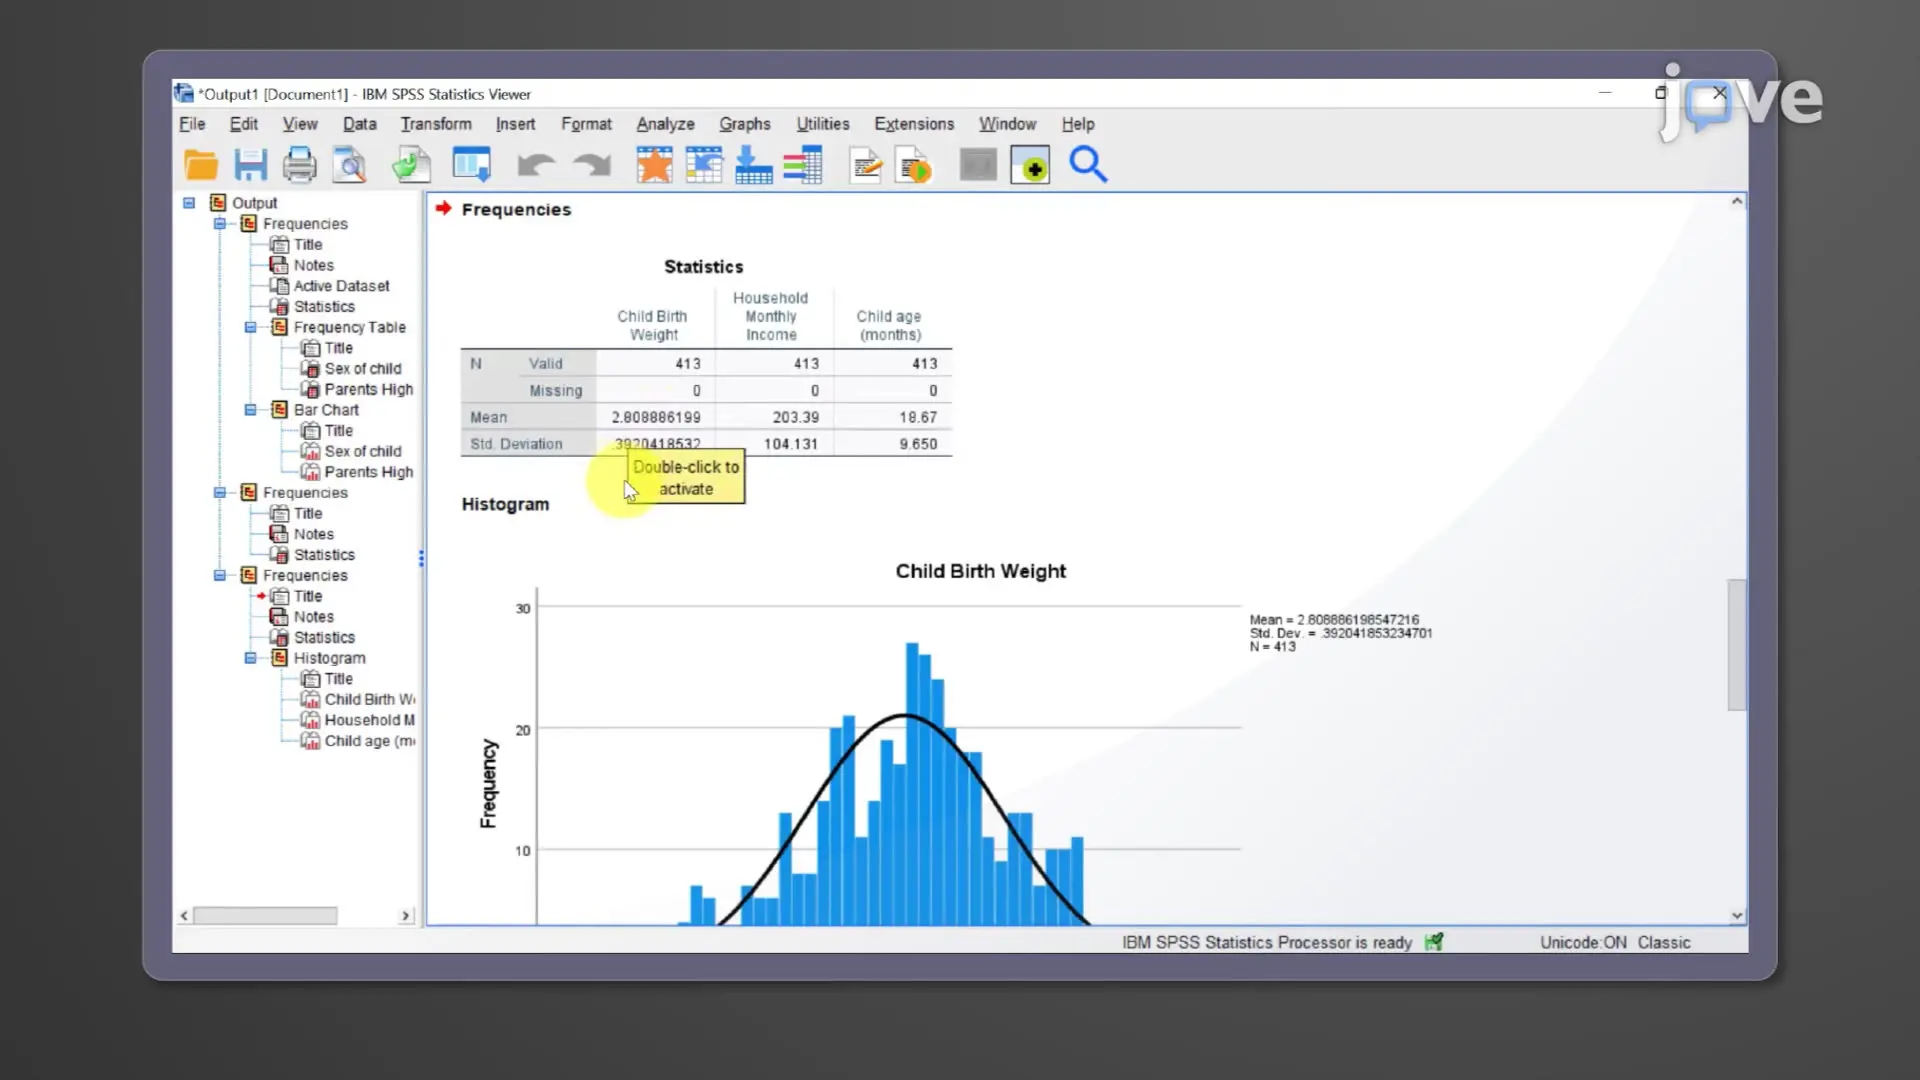
Task: Click 'IBM SPSS Statistics Processor is ready' status
Action: (1267, 942)
